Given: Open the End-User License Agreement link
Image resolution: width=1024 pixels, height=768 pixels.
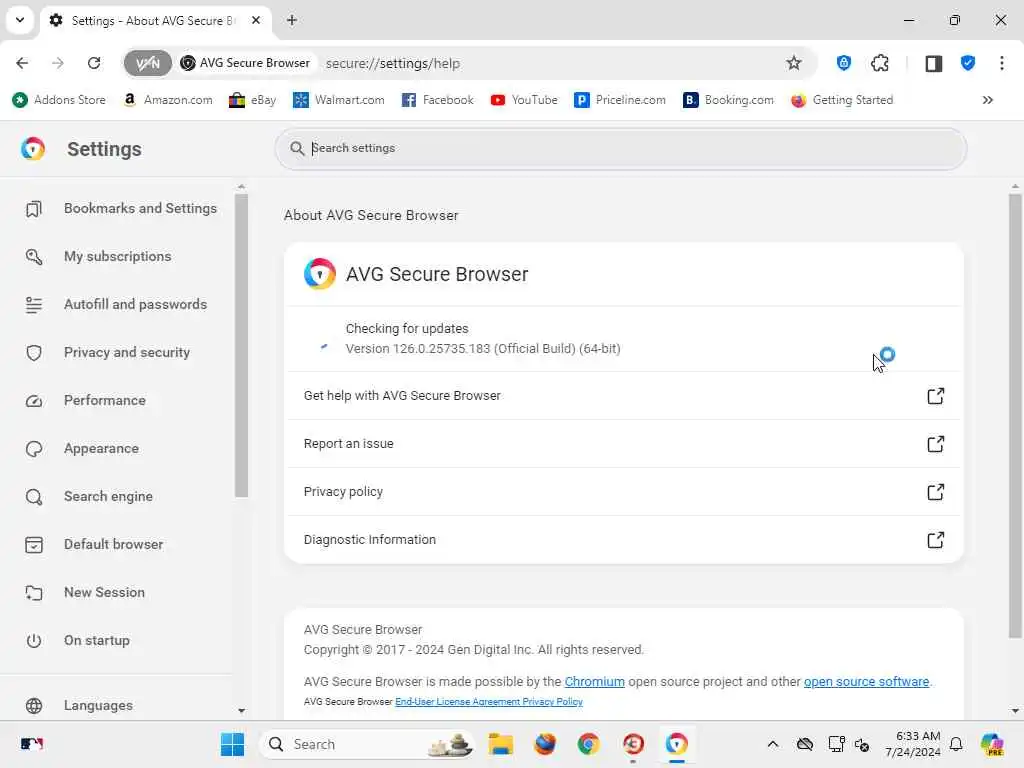Looking at the screenshot, I should pyautogui.click(x=458, y=702).
